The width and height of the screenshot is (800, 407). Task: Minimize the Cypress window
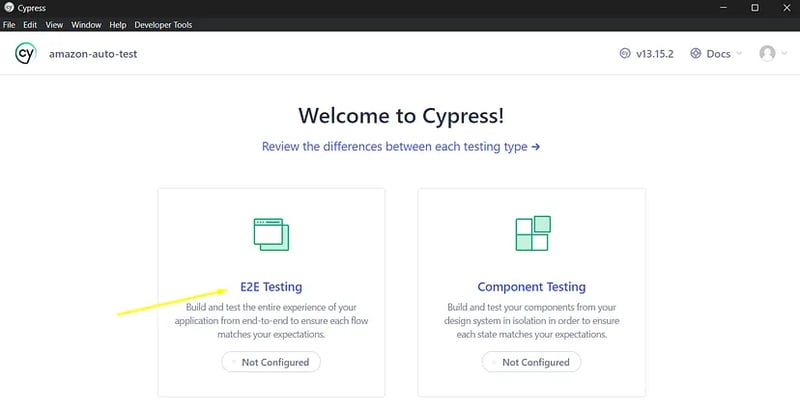[723, 8]
